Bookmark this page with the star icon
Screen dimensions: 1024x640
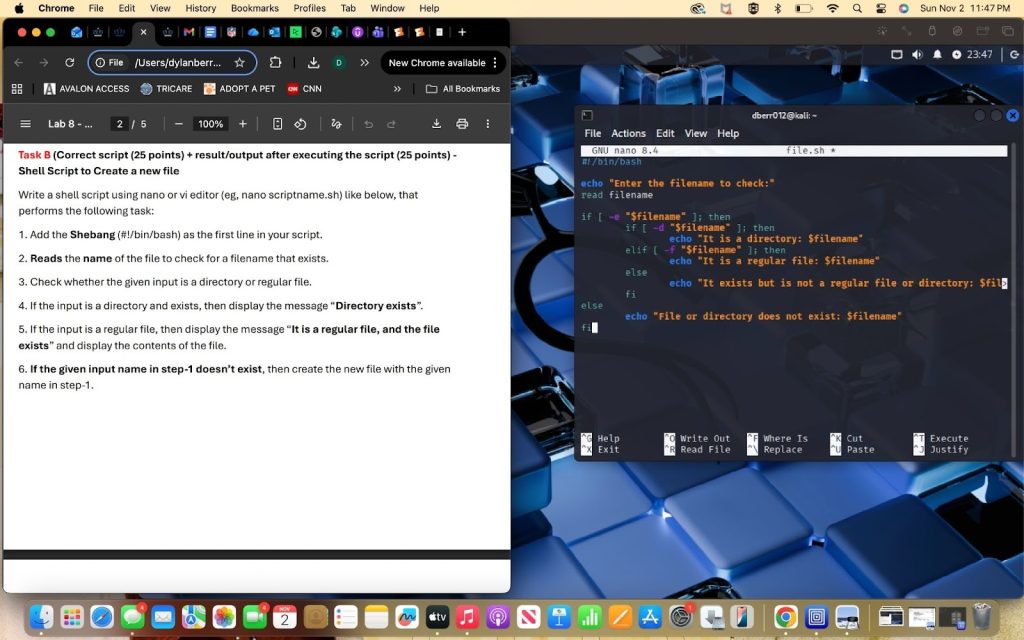click(x=240, y=62)
